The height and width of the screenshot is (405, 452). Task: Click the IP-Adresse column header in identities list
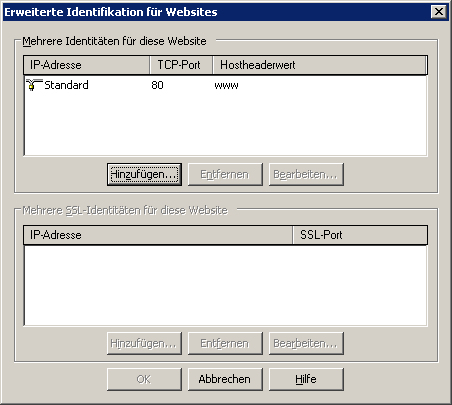coord(87,65)
